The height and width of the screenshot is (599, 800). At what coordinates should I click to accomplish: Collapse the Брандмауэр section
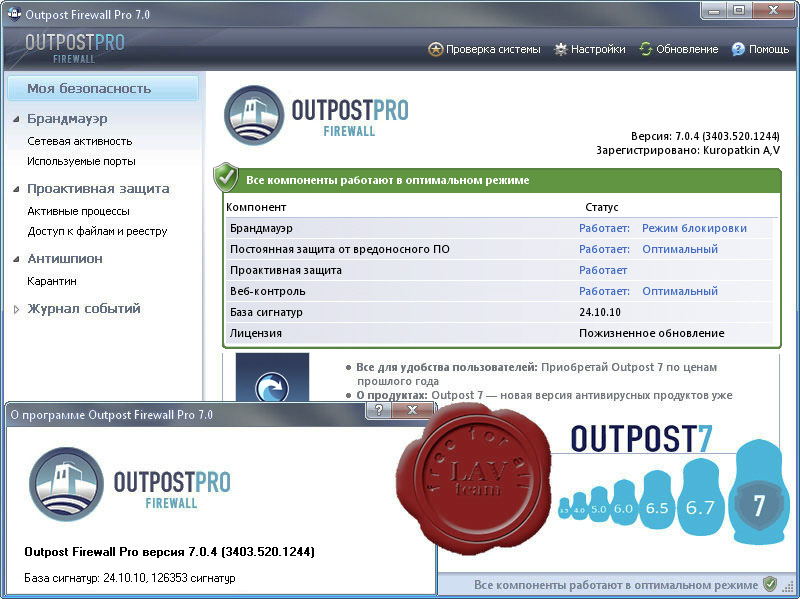coord(16,119)
